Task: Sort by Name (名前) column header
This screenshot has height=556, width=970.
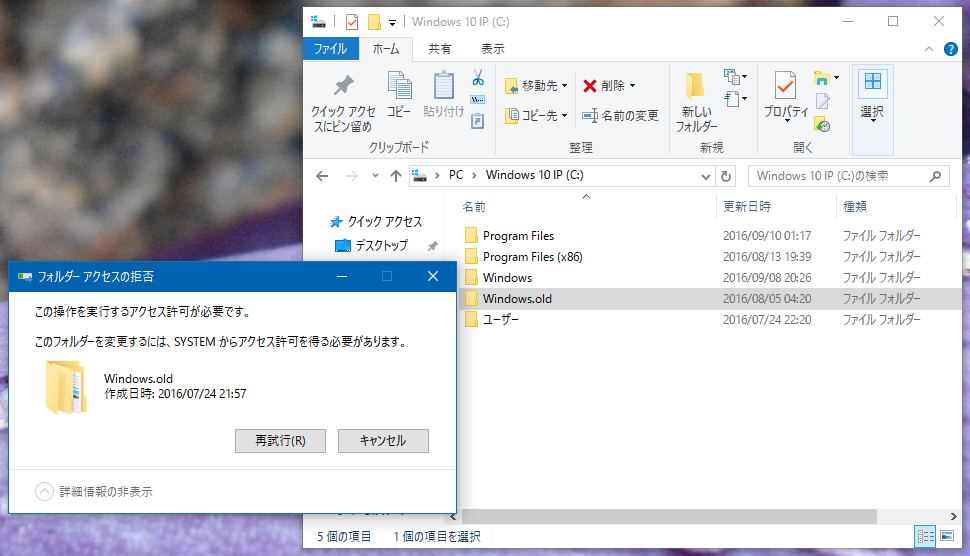Action: point(474,207)
